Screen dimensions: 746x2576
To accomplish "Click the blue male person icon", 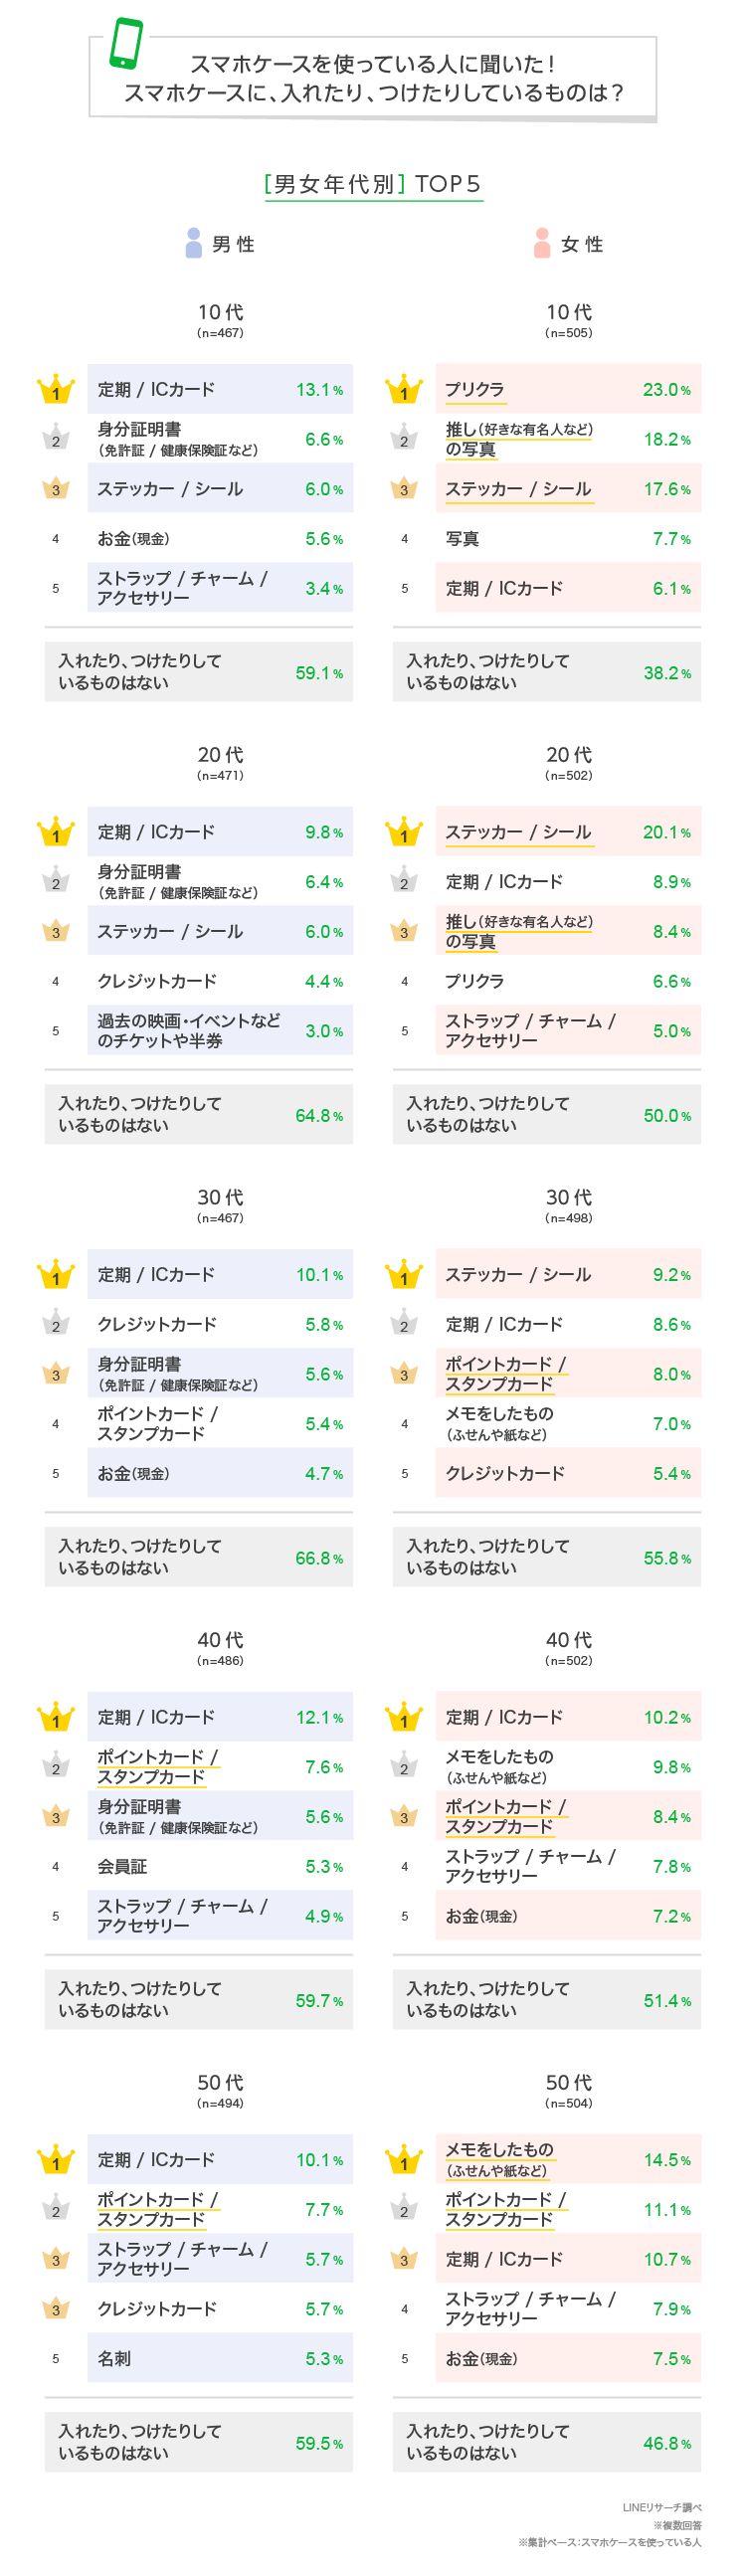I will (194, 243).
